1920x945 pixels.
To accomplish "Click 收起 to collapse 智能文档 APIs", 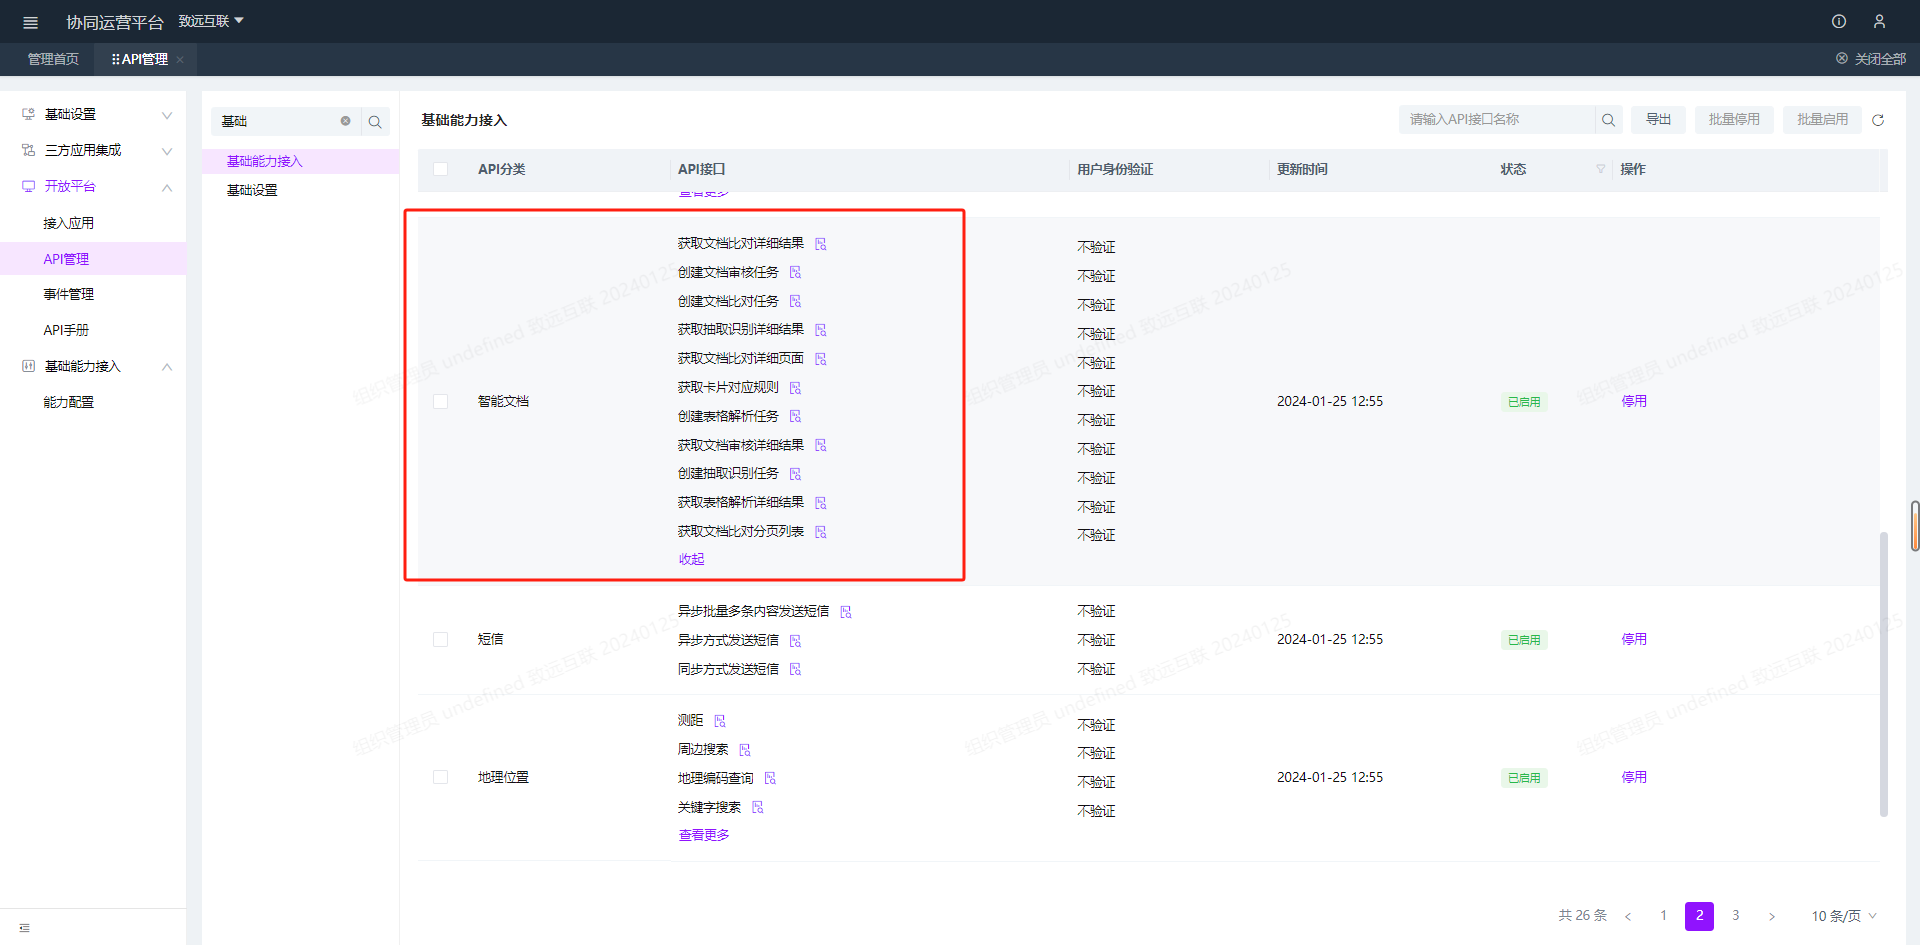I will 691,559.
